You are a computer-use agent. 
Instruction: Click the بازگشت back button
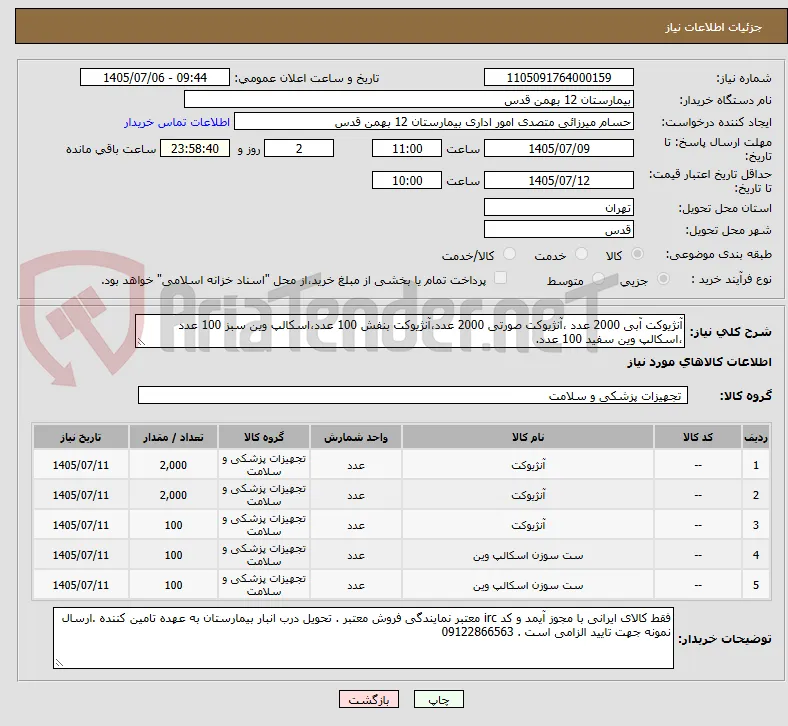point(369,699)
